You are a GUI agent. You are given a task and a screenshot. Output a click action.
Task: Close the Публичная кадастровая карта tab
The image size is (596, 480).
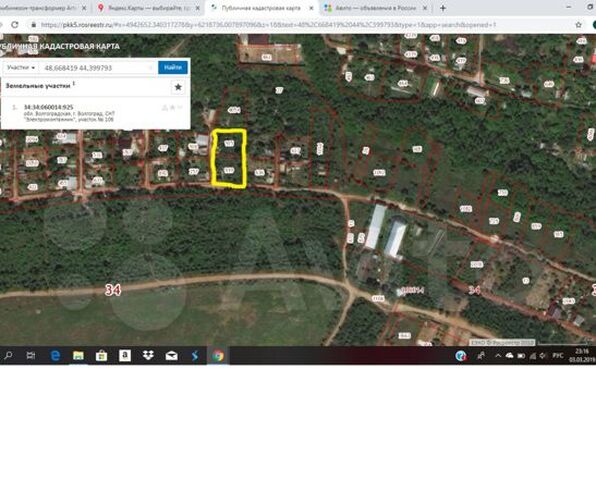(x=311, y=8)
